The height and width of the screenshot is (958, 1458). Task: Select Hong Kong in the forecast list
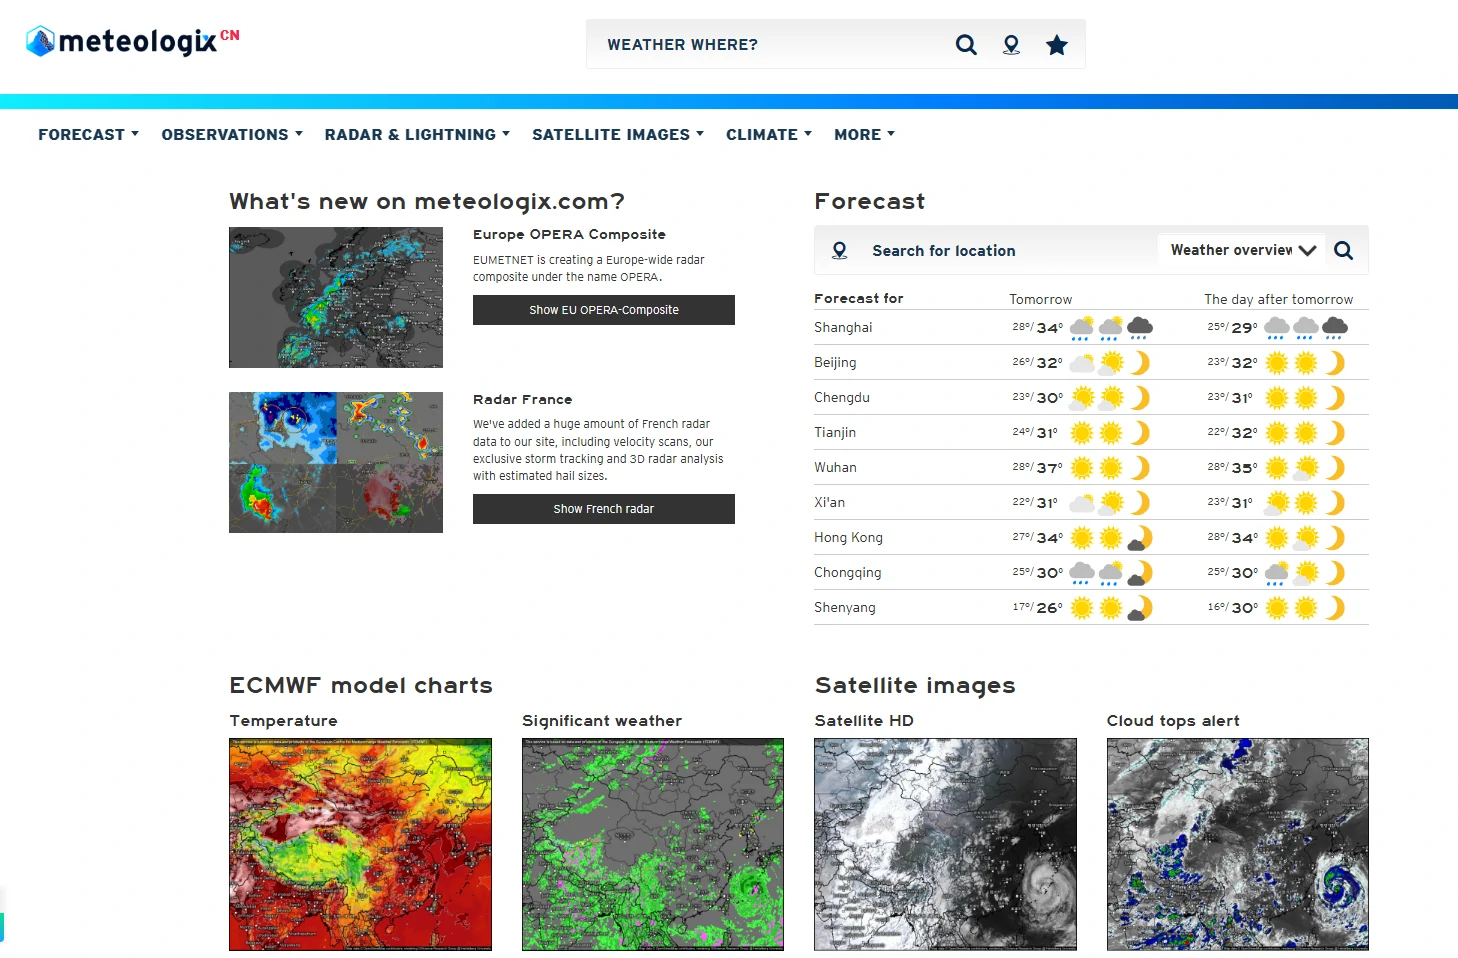tap(848, 537)
